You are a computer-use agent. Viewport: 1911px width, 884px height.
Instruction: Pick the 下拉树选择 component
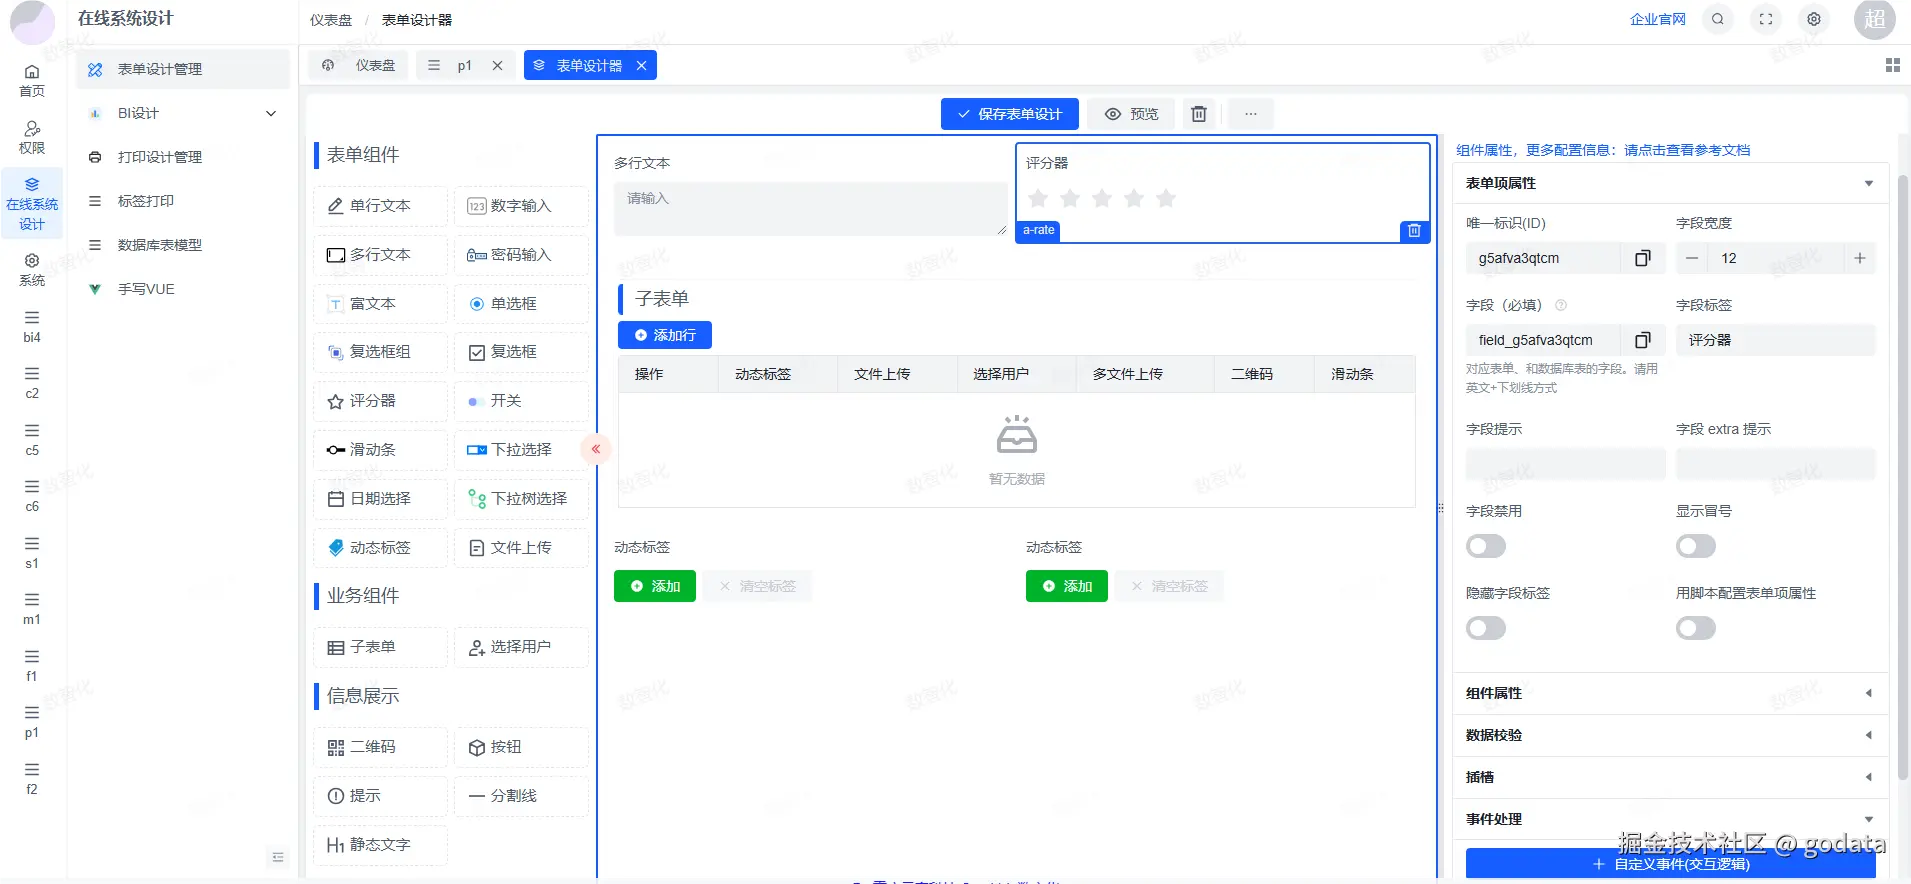521,499
